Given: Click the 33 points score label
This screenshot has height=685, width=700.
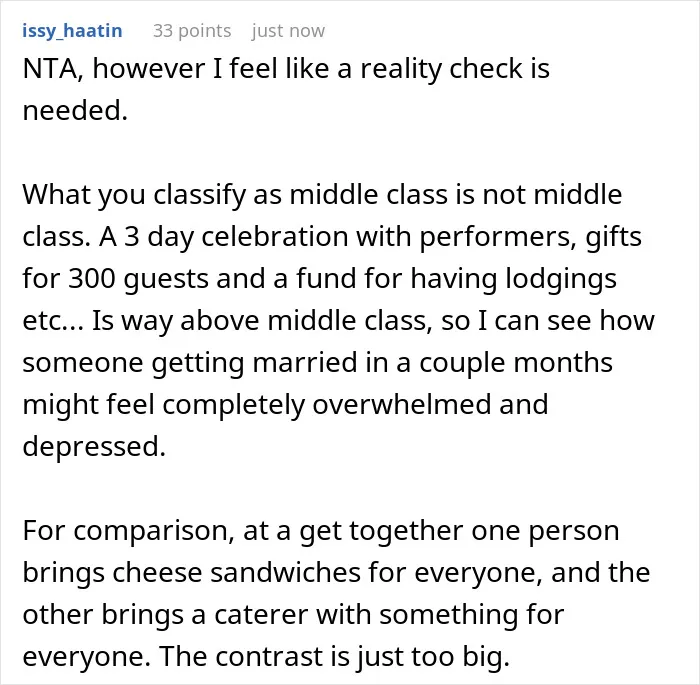Looking at the screenshot, I should [192, 31].
